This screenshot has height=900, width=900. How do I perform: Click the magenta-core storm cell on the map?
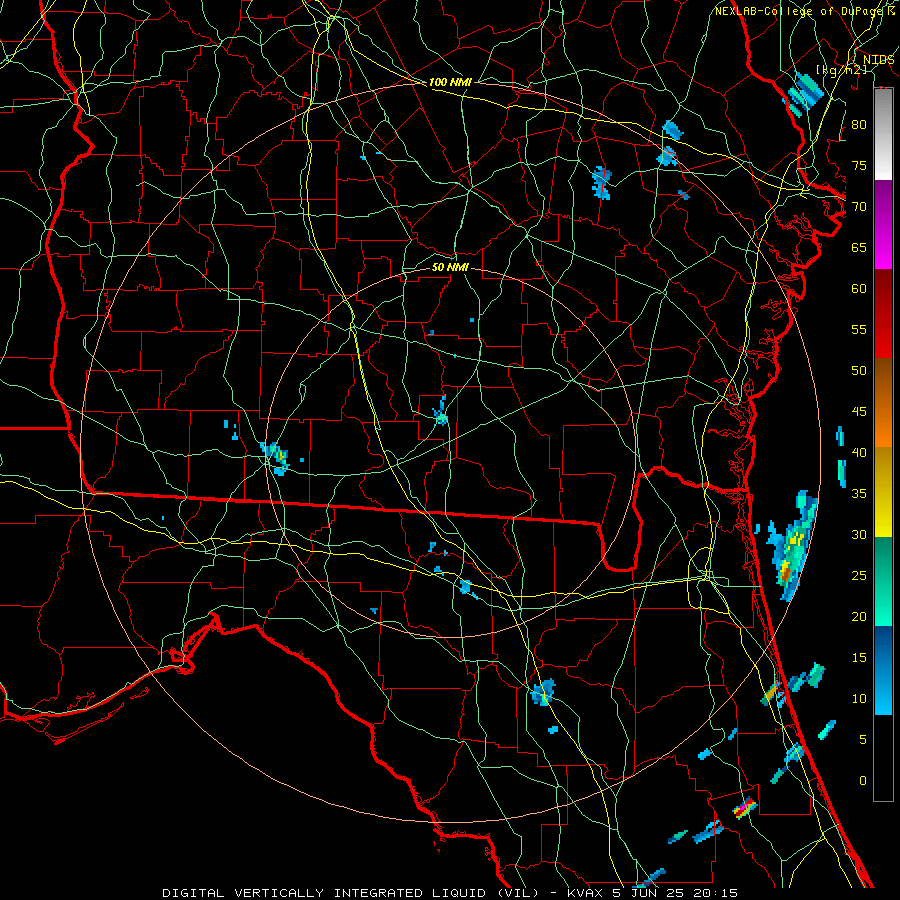tap(744, 808)
